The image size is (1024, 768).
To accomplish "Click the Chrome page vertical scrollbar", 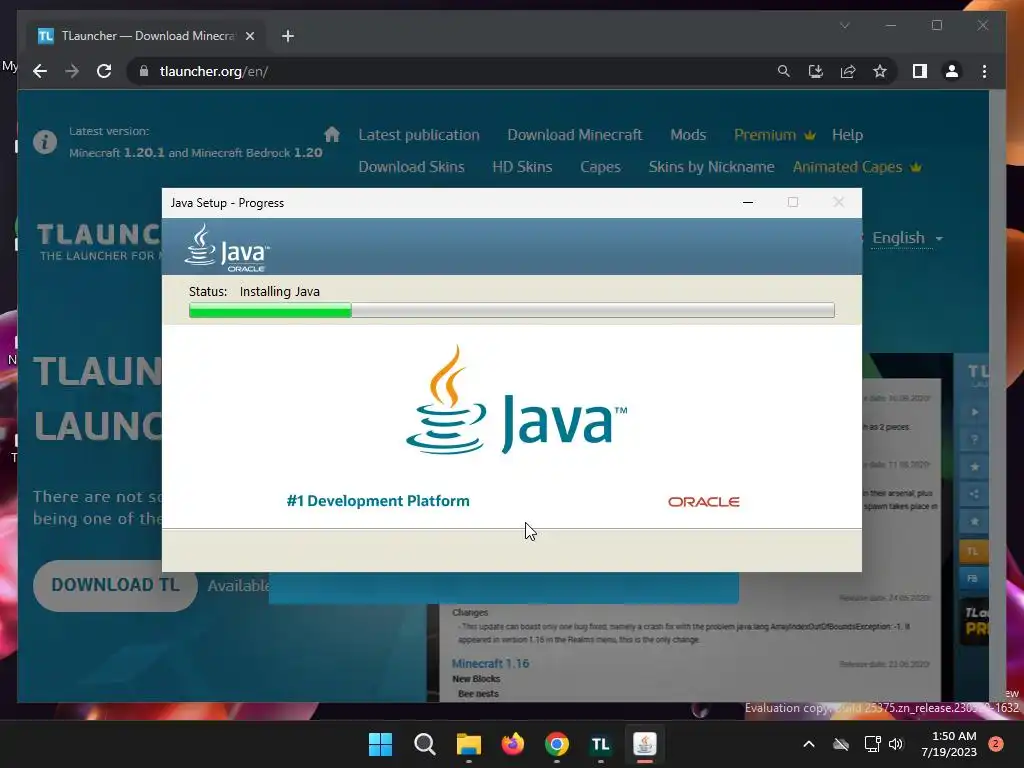I will coord(997,396).
